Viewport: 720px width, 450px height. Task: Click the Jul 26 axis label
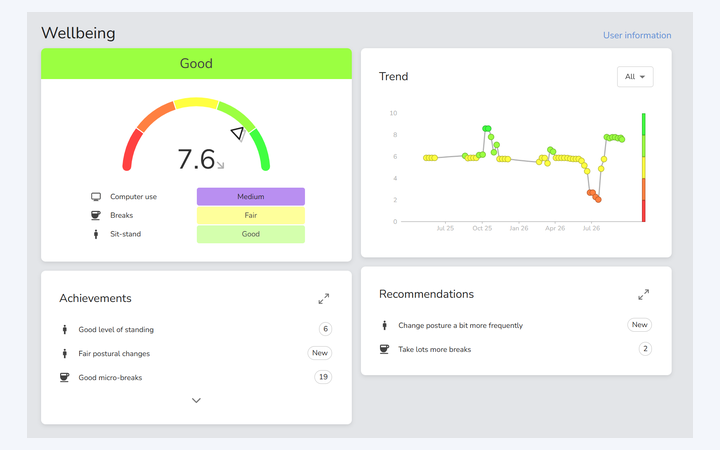(x=591, y=228)
